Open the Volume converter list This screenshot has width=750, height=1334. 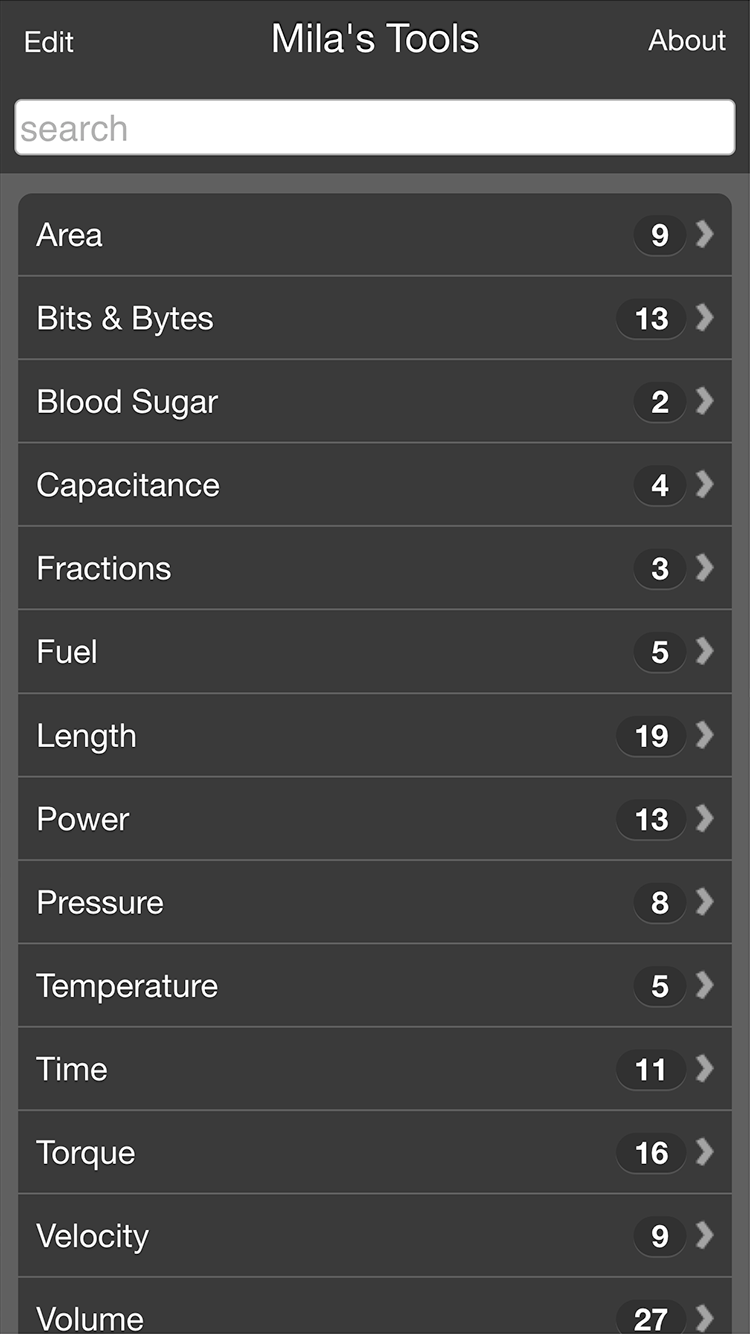point(300,1316)
